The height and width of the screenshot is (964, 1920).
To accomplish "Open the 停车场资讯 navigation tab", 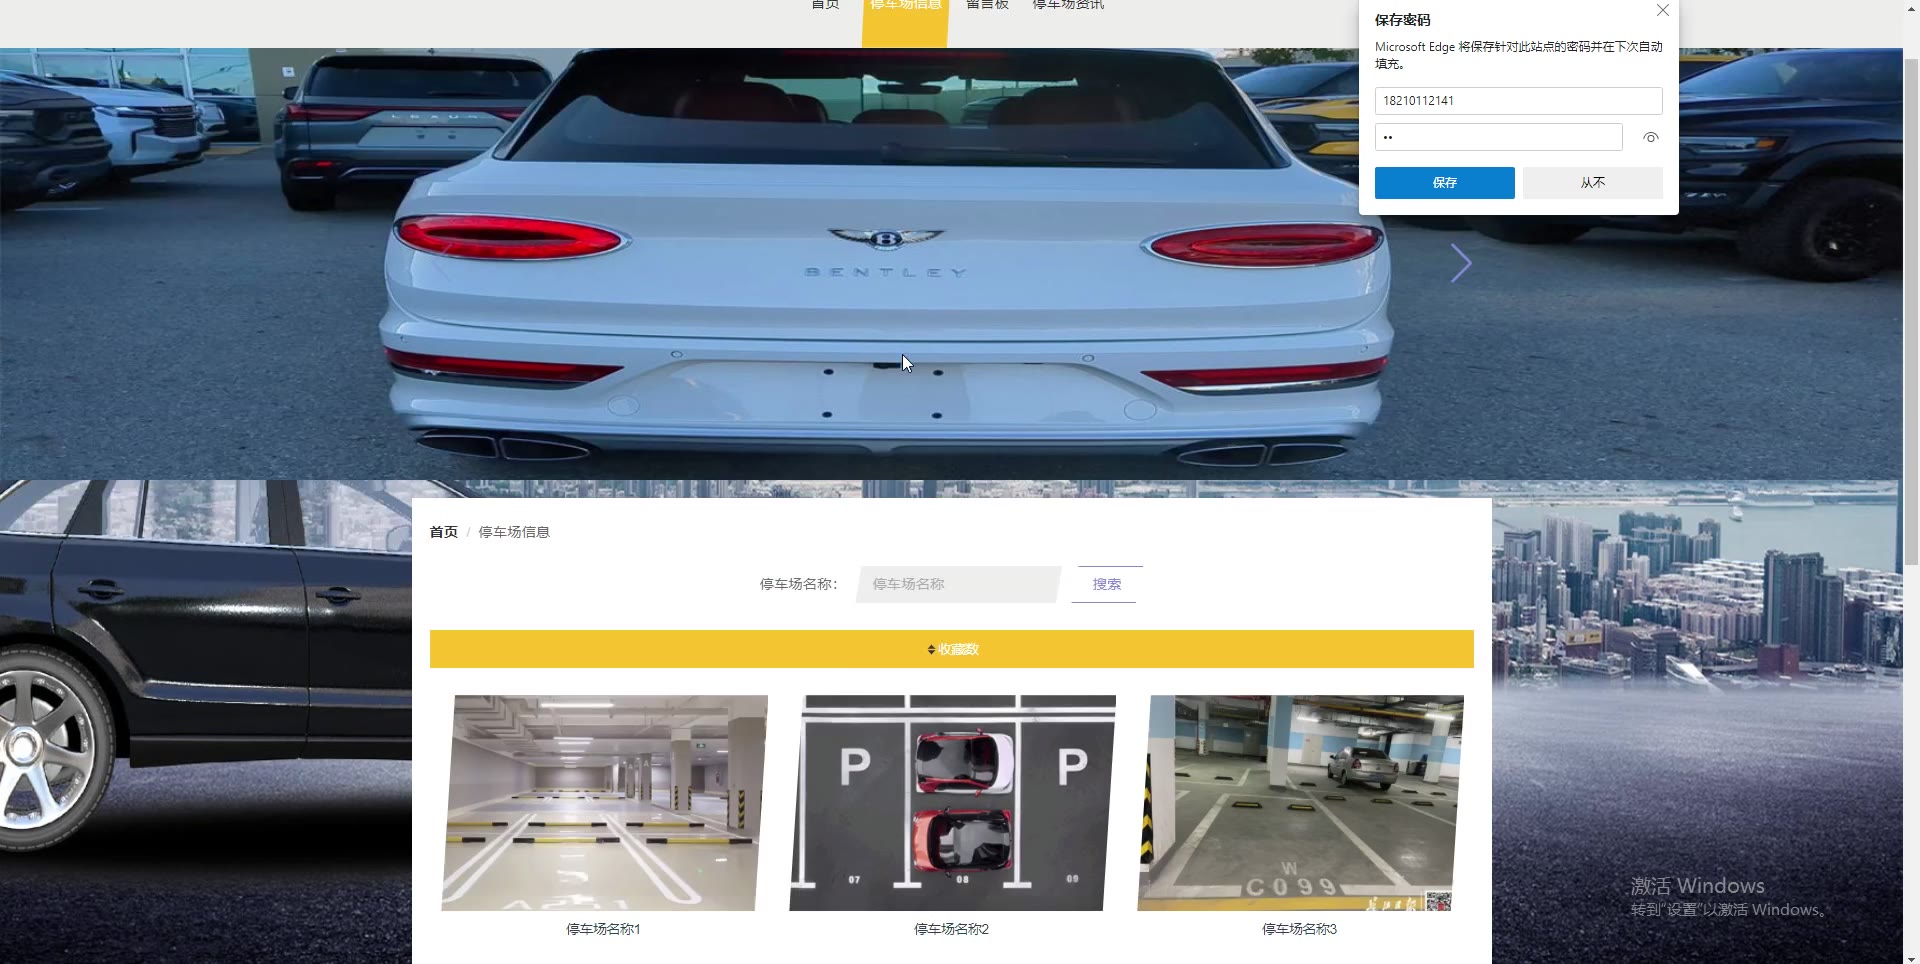I will (1068, 5).
